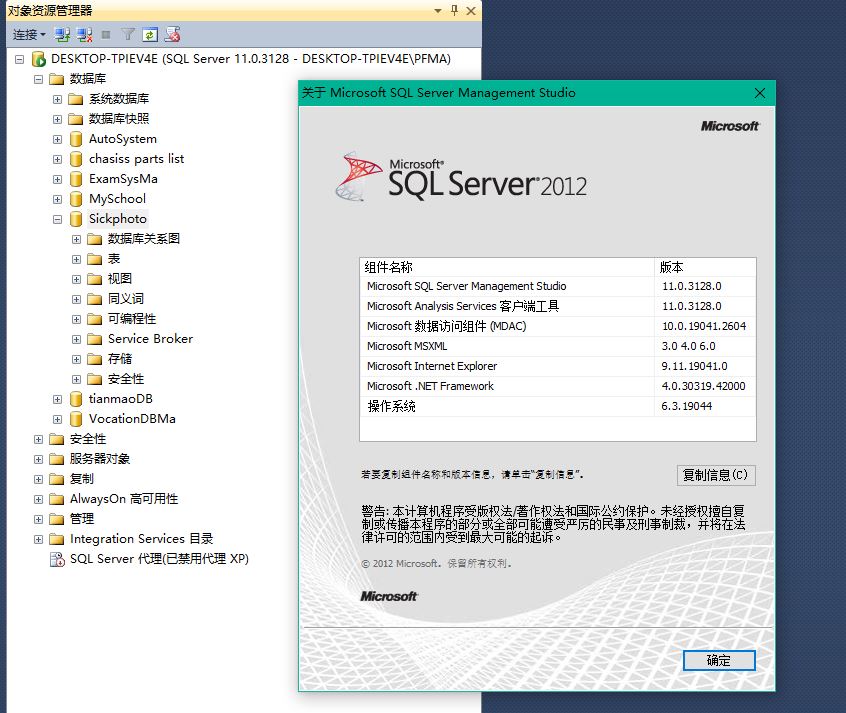846x713 pixels.
Task: Click the Connect Object Explorer icon
Action: coord(62,35)
